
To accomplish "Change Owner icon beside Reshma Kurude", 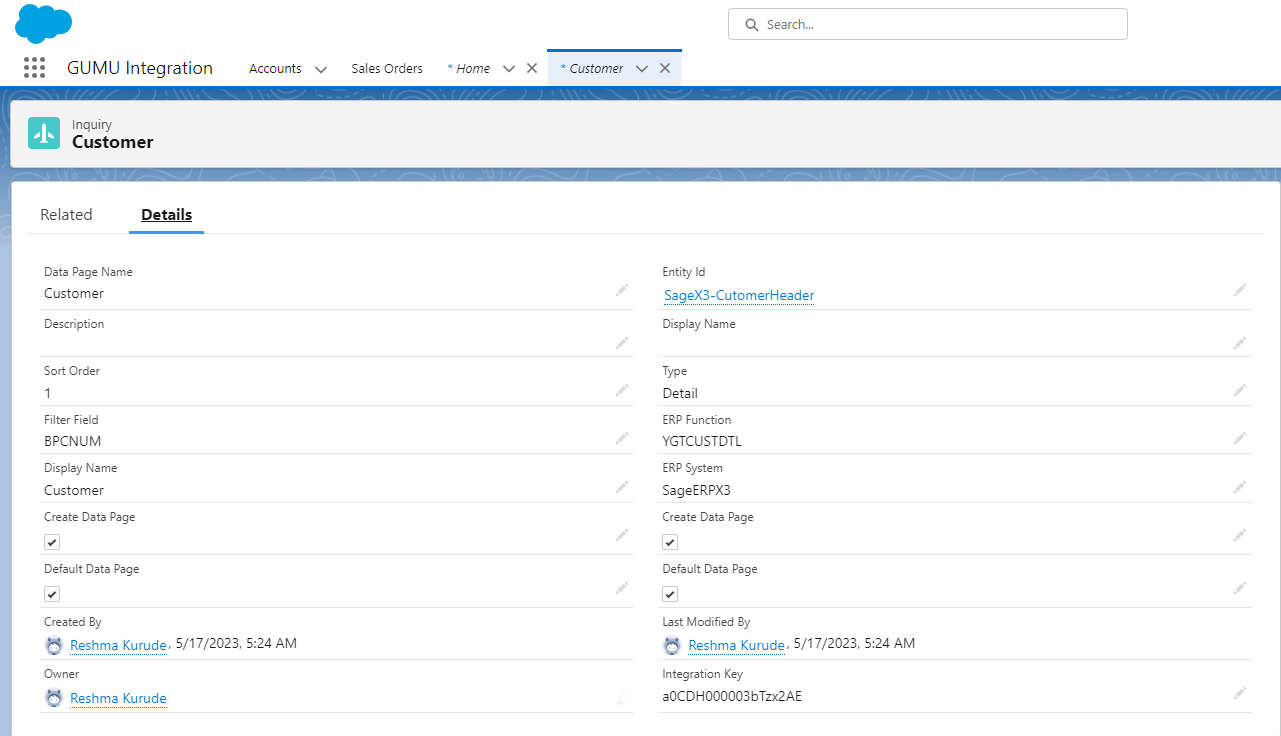I will (622, 698).
